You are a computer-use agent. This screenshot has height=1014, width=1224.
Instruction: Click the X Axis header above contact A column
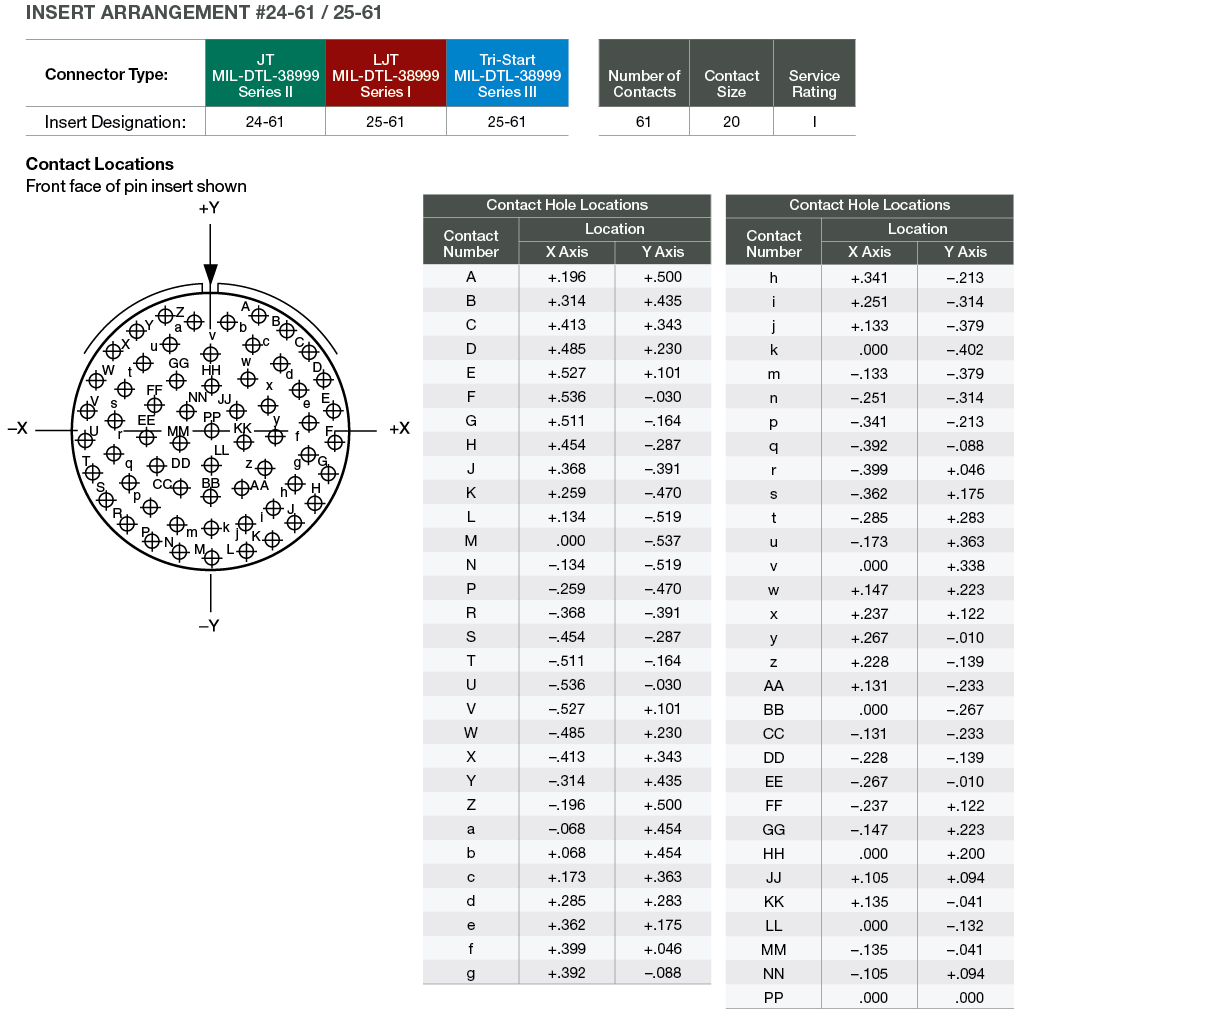tap(567, 252)
